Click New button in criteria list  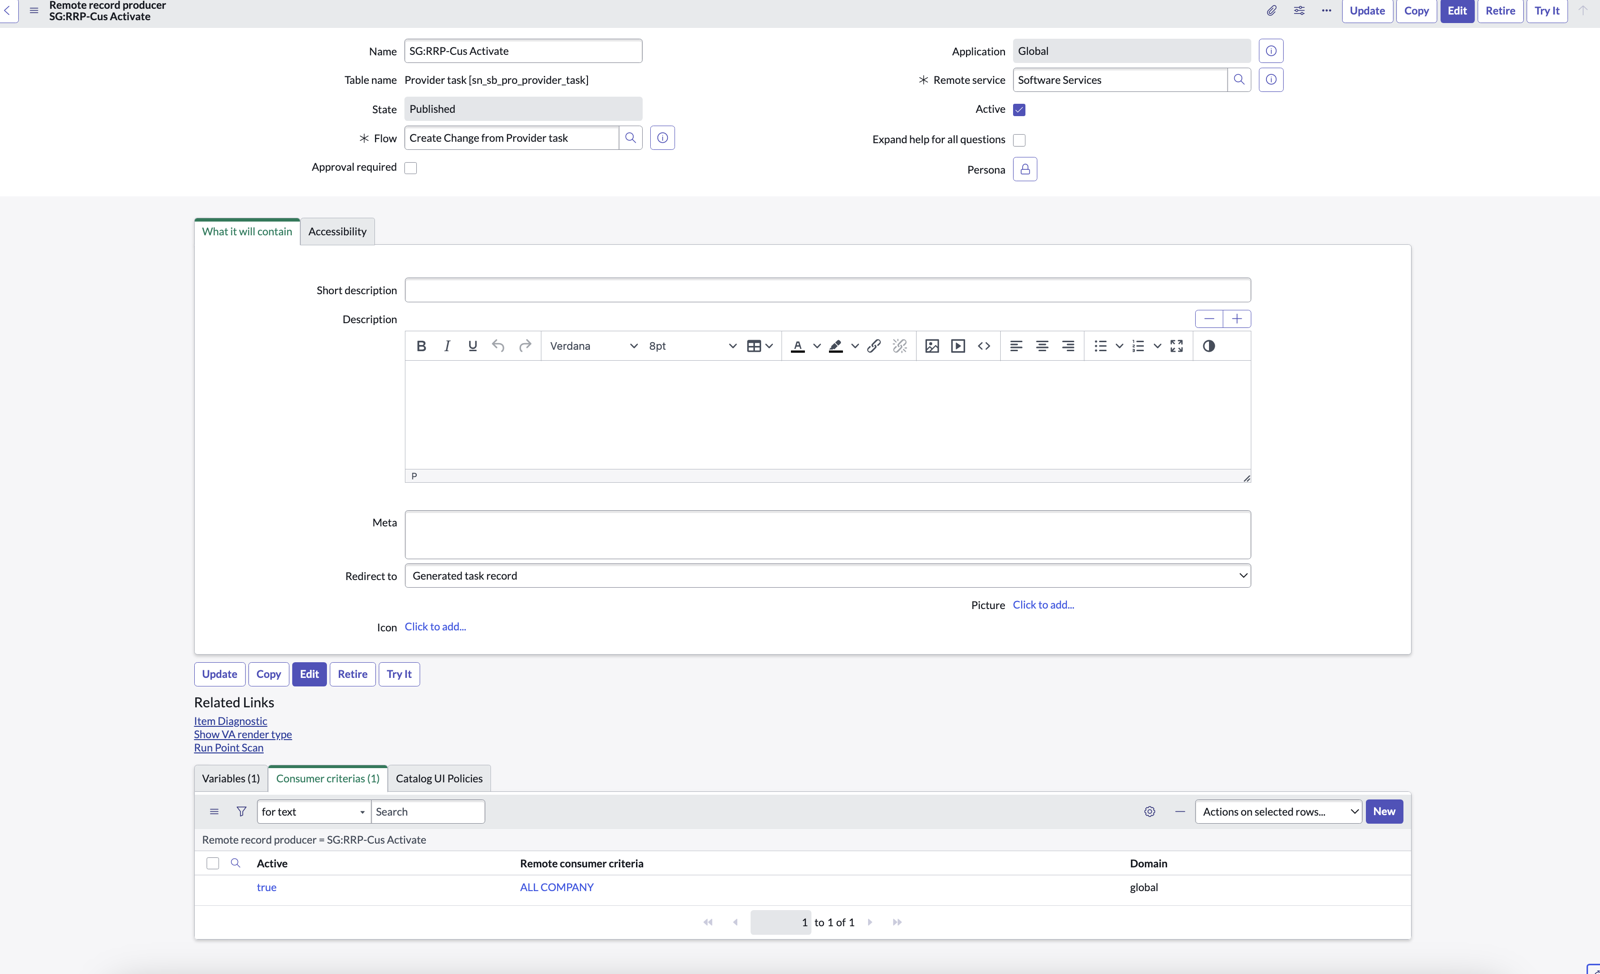coord(1384,812)
